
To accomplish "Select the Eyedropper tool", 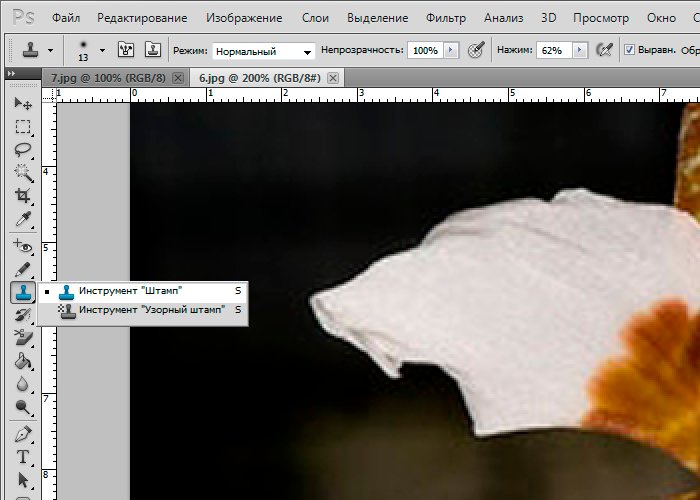I will (x=22, y=220).
